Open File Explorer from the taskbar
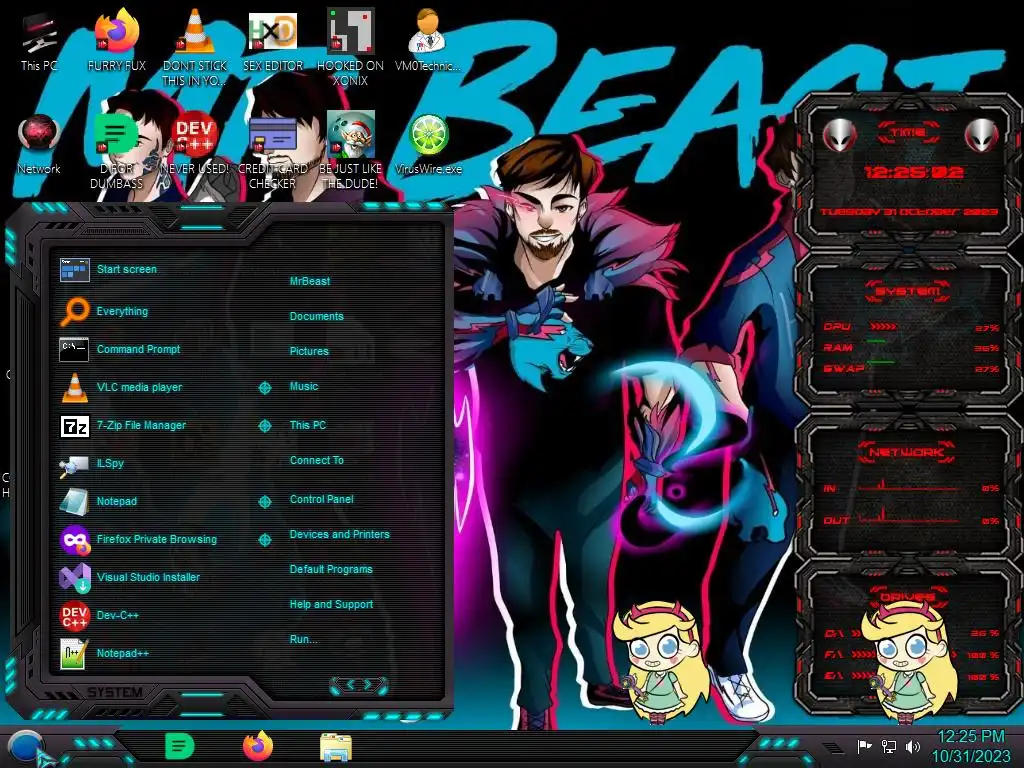1024x768 pixels. (336, 747)
